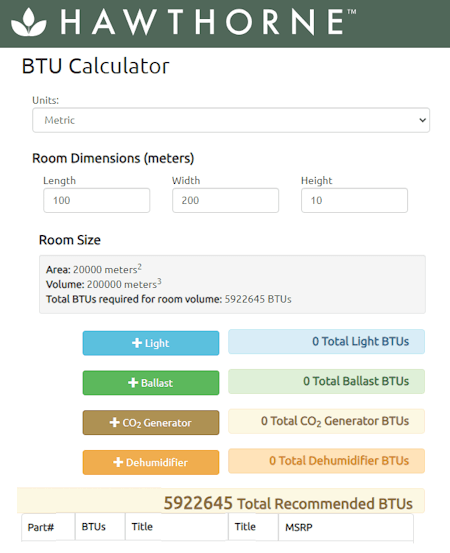
Task: Focus the Length input field
Action: pos(97,200)
